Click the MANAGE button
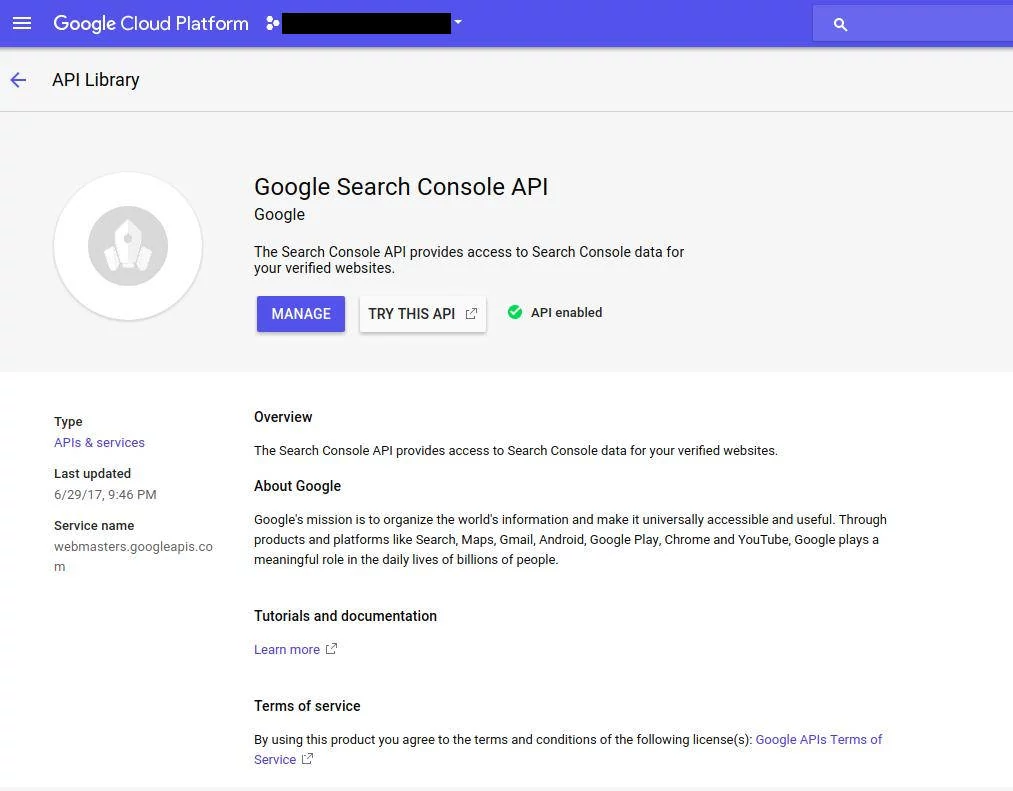 [x=300, y=313]
